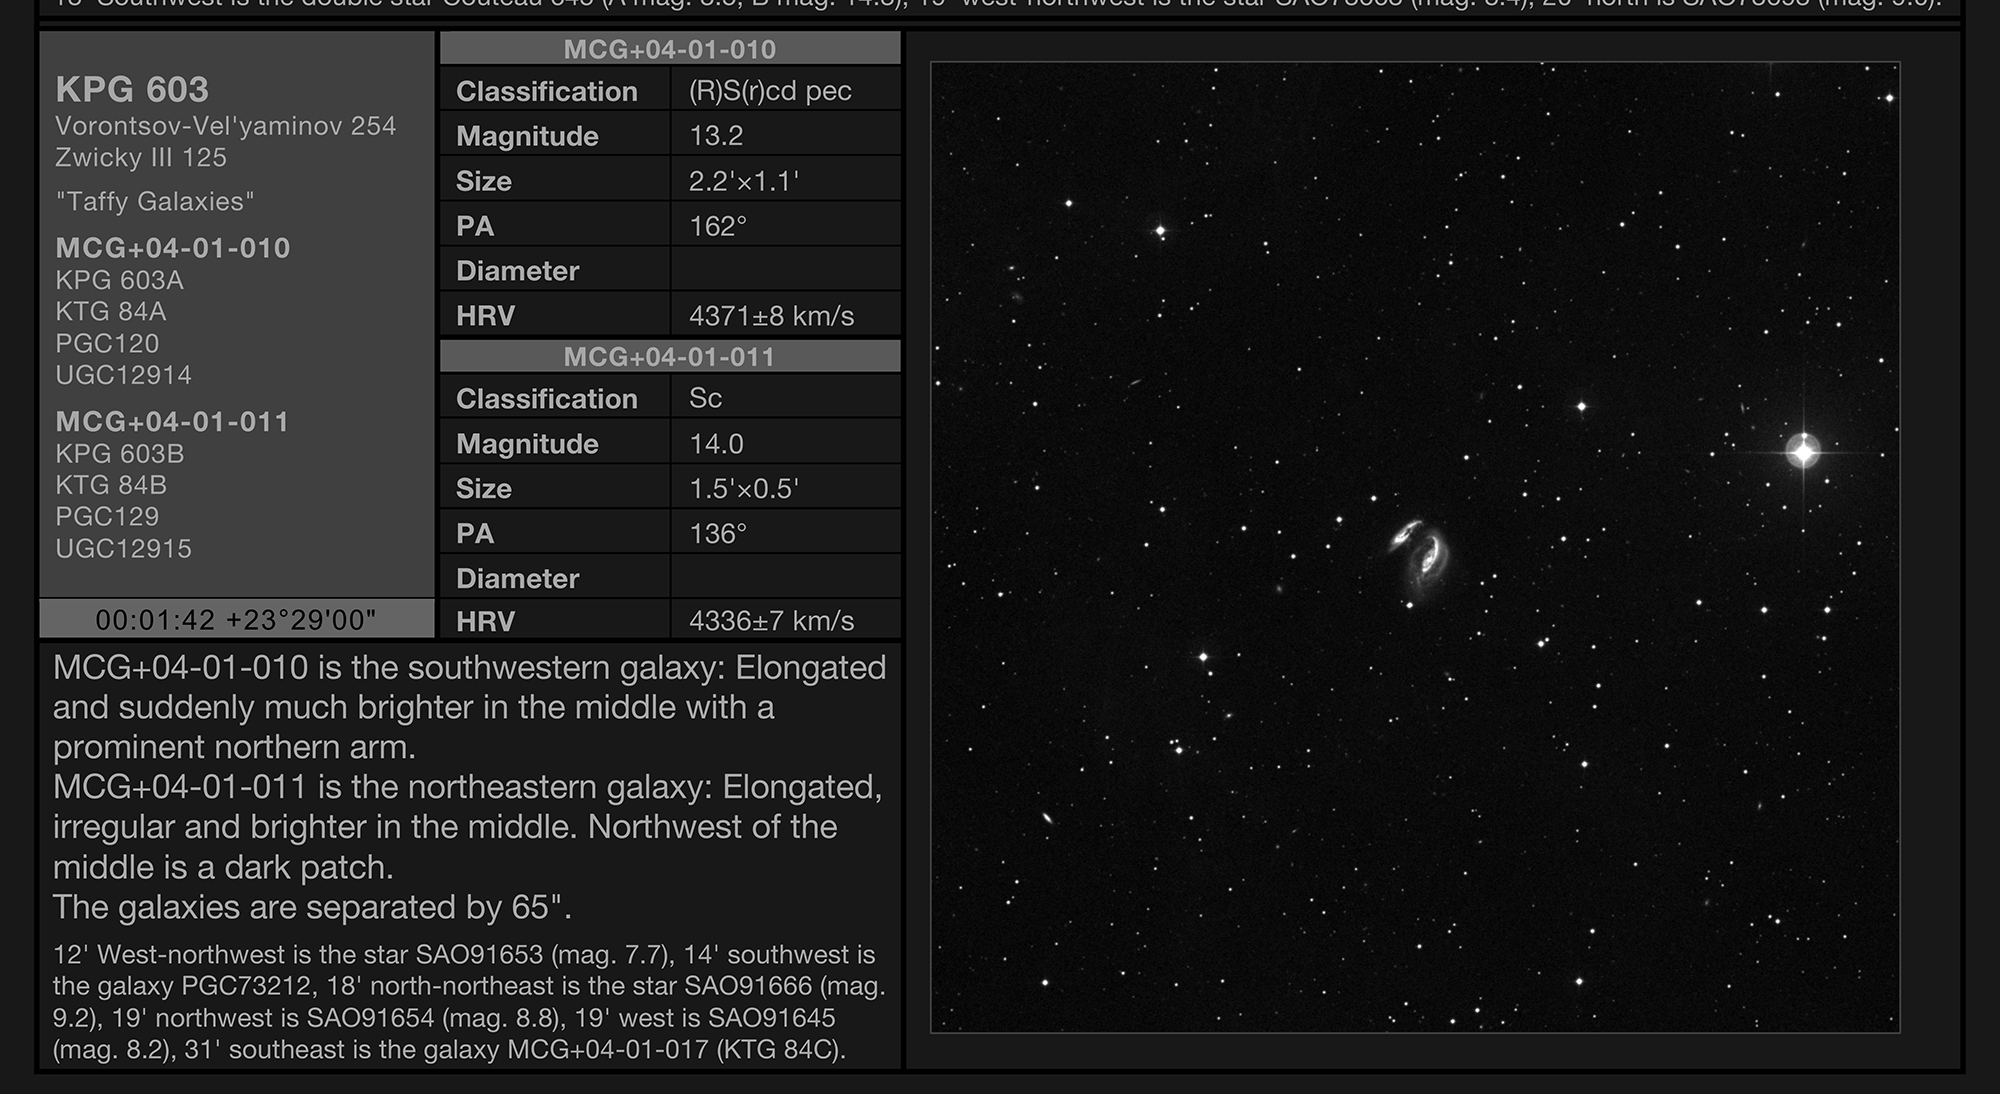Select the KTG 84A alias
The image size is (2000, 1094).
(111, 312)
